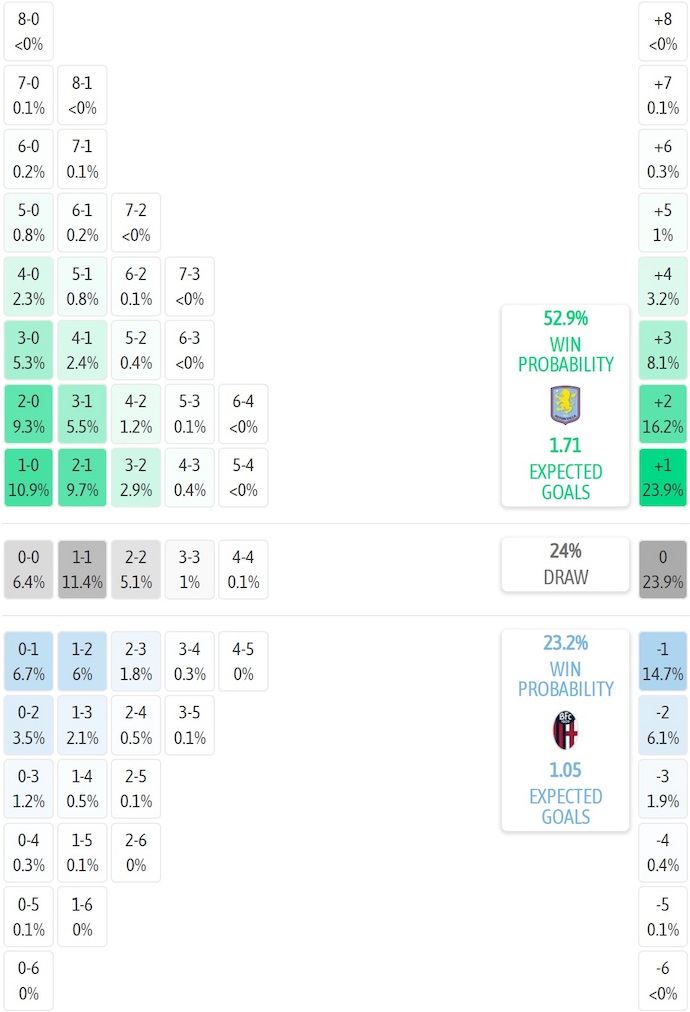Click the Bologna club crest icon
The height and width of the screenshot is (1012, 690).
pyautogui.click(x=565, y=730)
